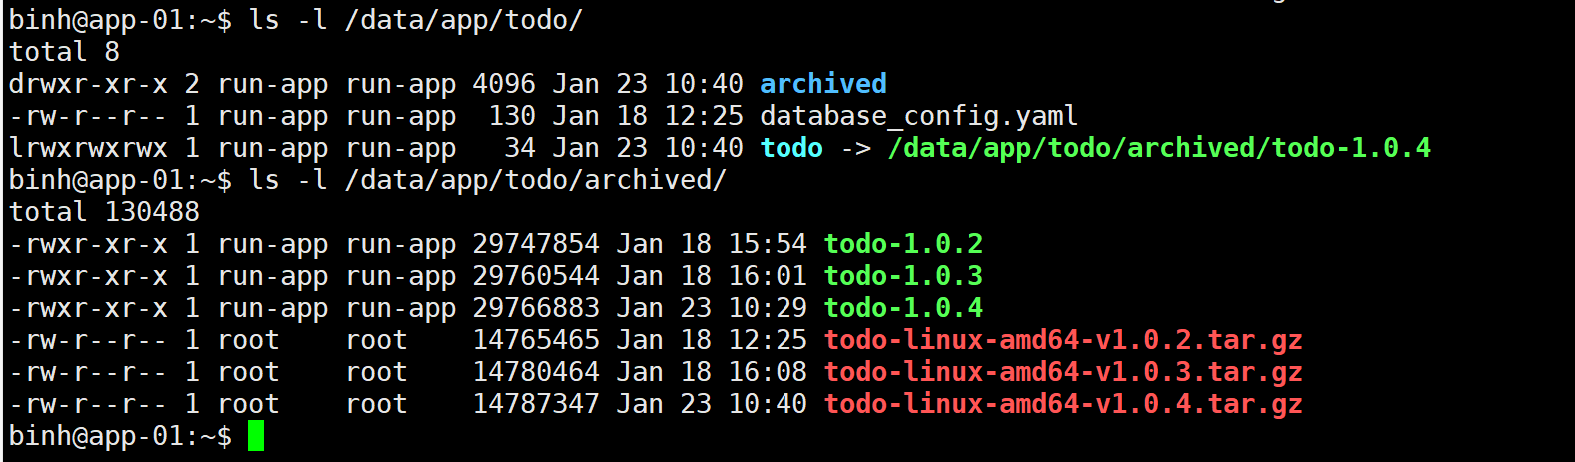1575x462 pixels.
Task: Click the red todo-linux-amd64-v1.0.4.tar.gz file
Action: [1062, 404]
